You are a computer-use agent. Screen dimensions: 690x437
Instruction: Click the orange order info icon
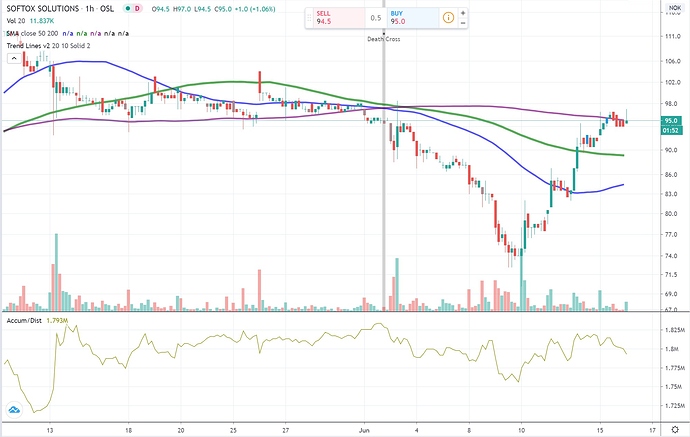point(448,18)
